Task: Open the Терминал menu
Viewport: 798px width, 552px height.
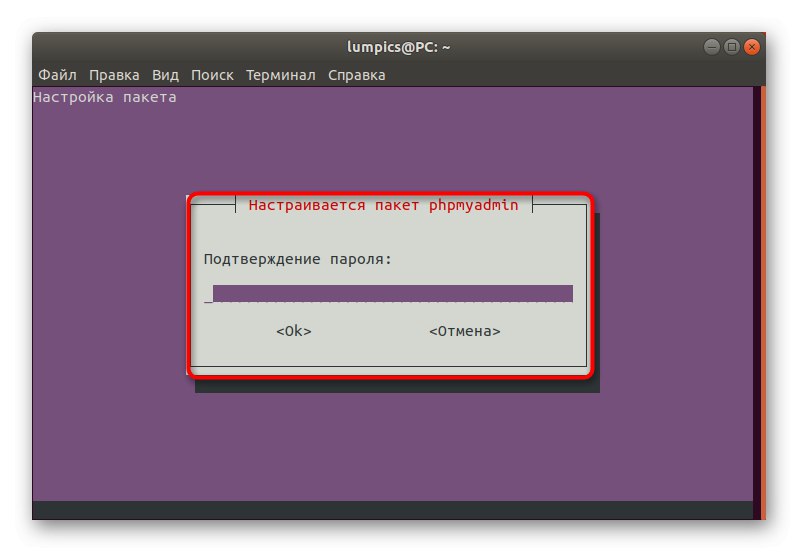Action: tap(281, 75)
